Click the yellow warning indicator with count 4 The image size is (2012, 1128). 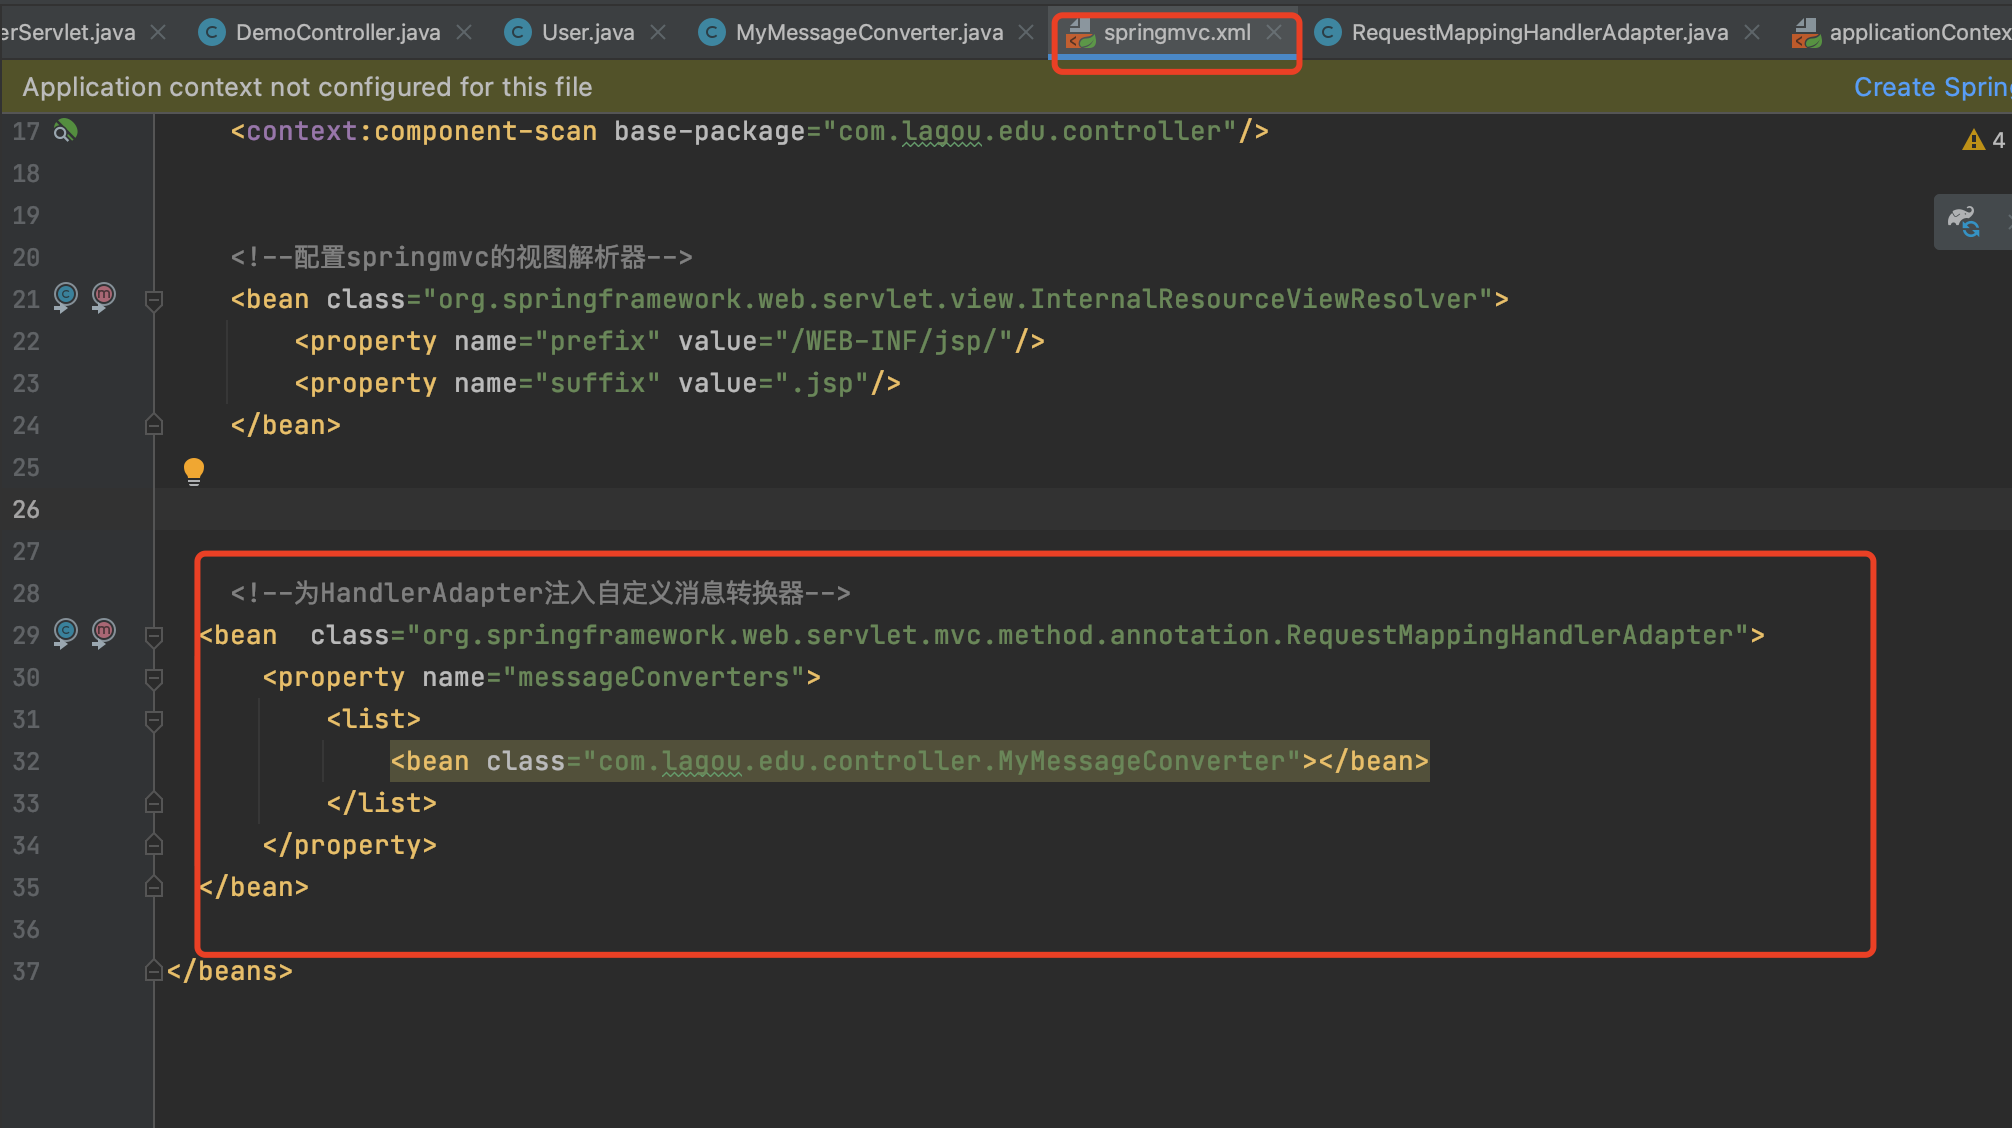[x=1983, y=140]
